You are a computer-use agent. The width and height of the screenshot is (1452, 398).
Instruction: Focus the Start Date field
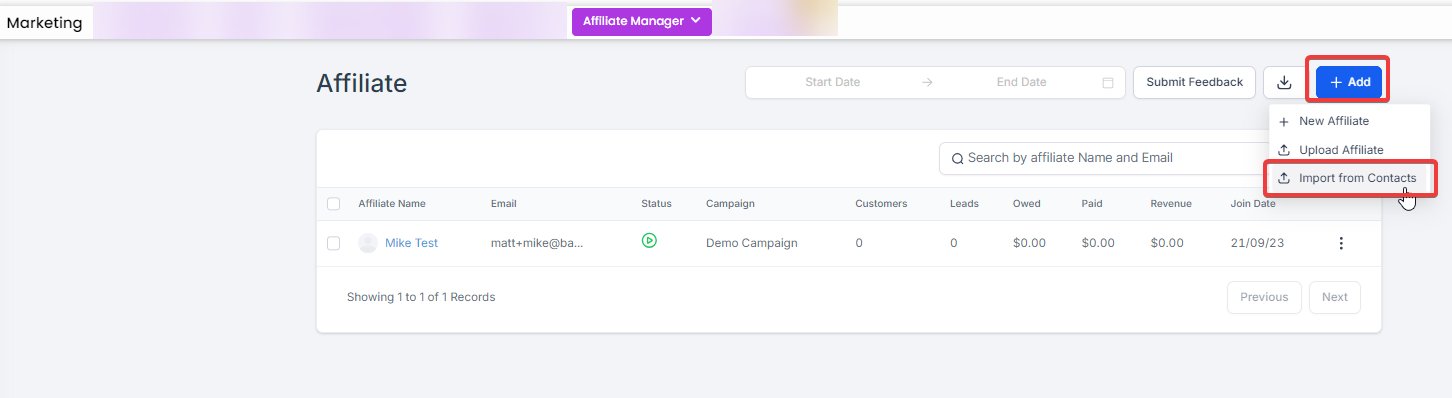[x=833, y=82]
